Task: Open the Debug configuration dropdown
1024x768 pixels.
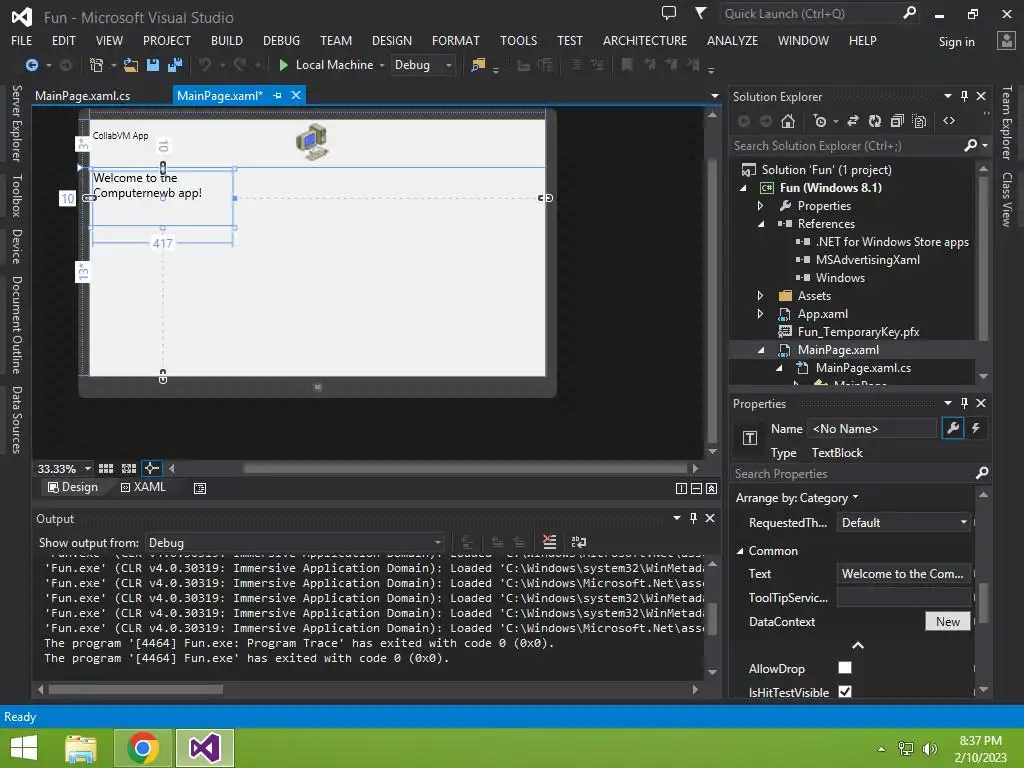Action: point(423,65)
